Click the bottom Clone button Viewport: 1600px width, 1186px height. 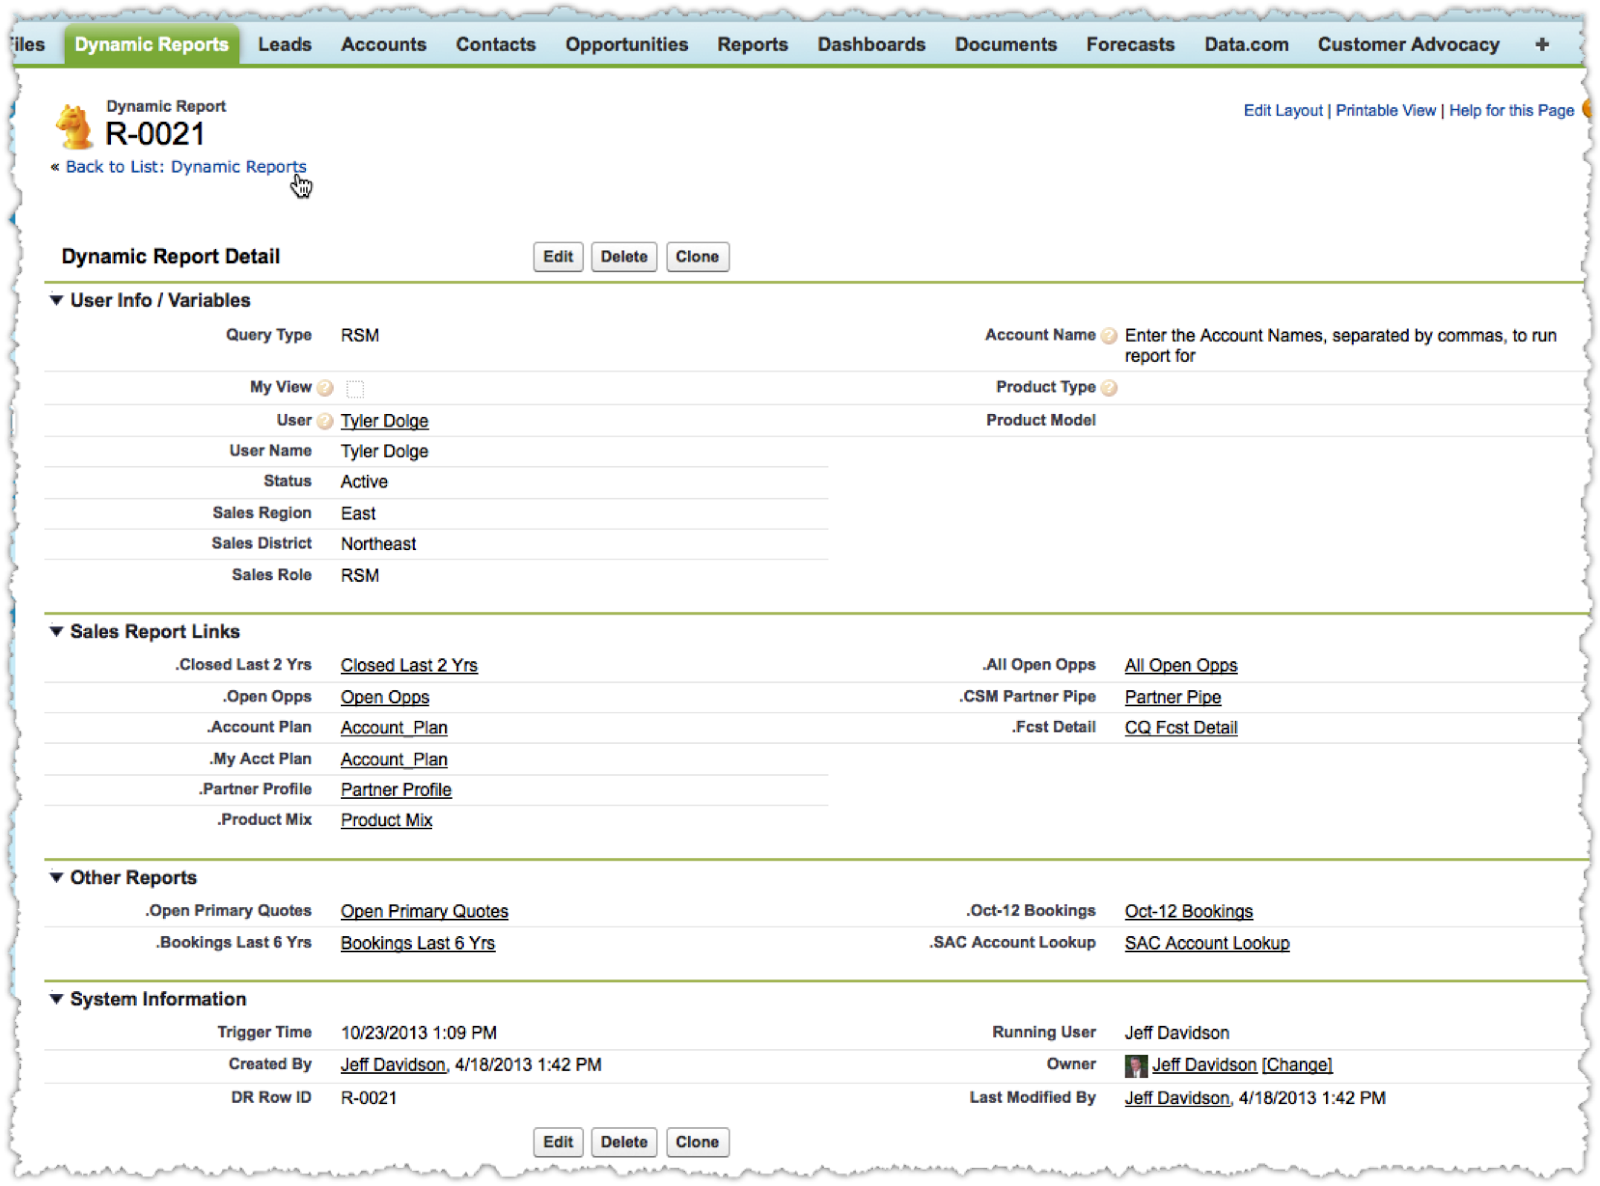click(x=697, y=1142)
